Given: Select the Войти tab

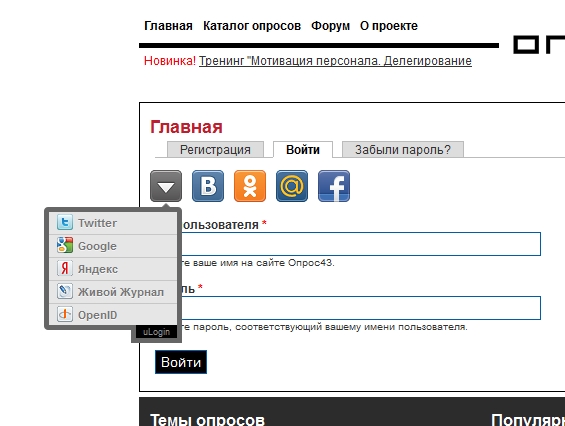Looking at the screenshot, I should (303, 150).
